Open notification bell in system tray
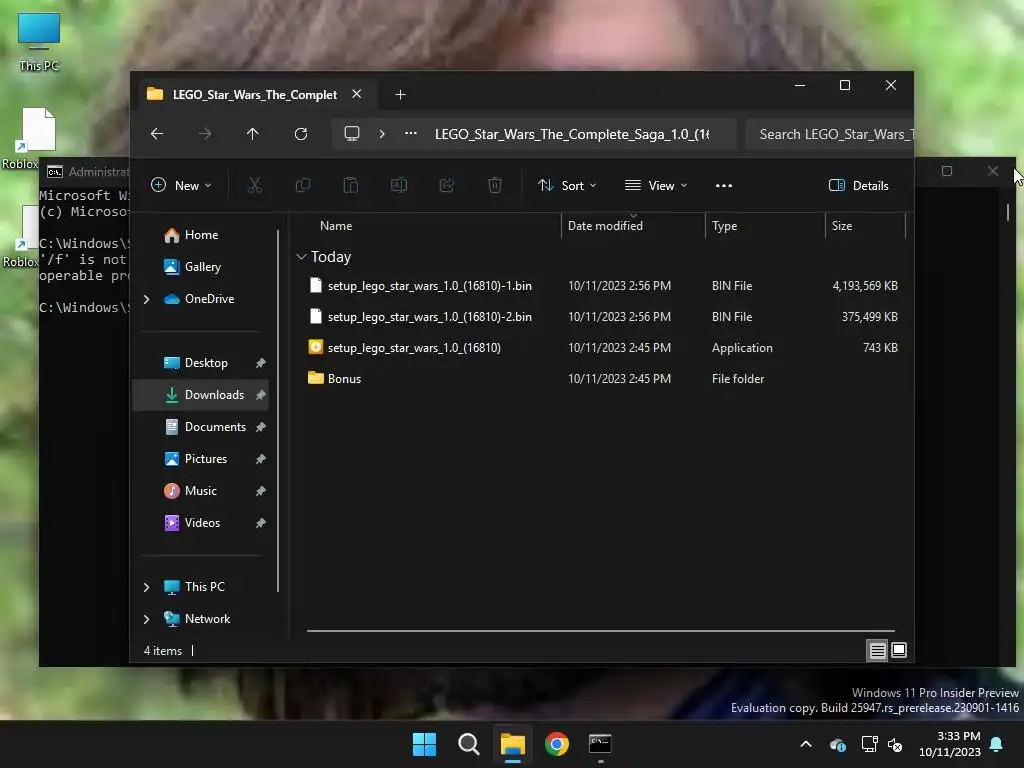Viewport: 1024px width, 768px height. (997, 744)
